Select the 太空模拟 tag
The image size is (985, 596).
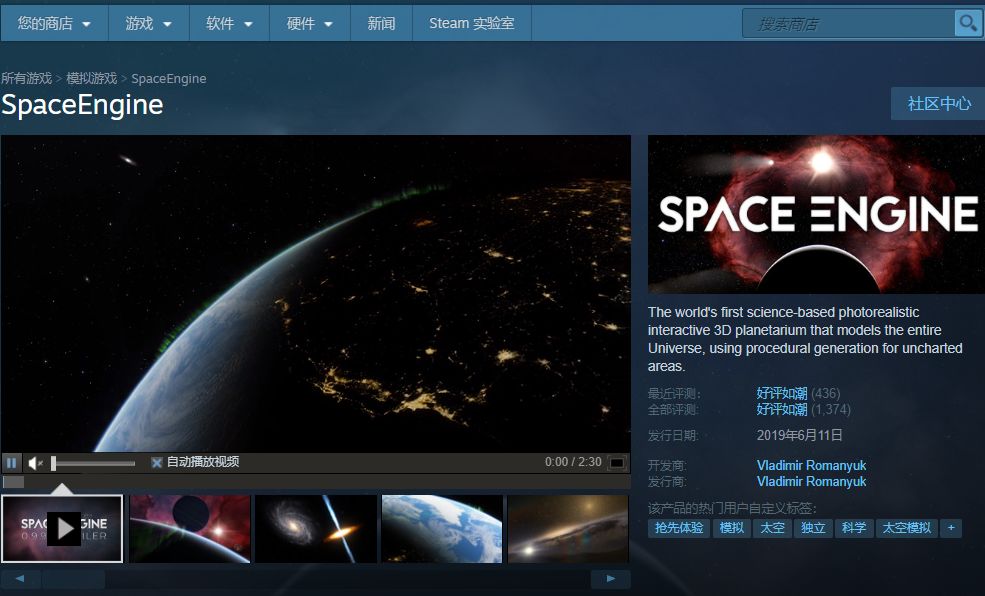(x=906, y=528)
